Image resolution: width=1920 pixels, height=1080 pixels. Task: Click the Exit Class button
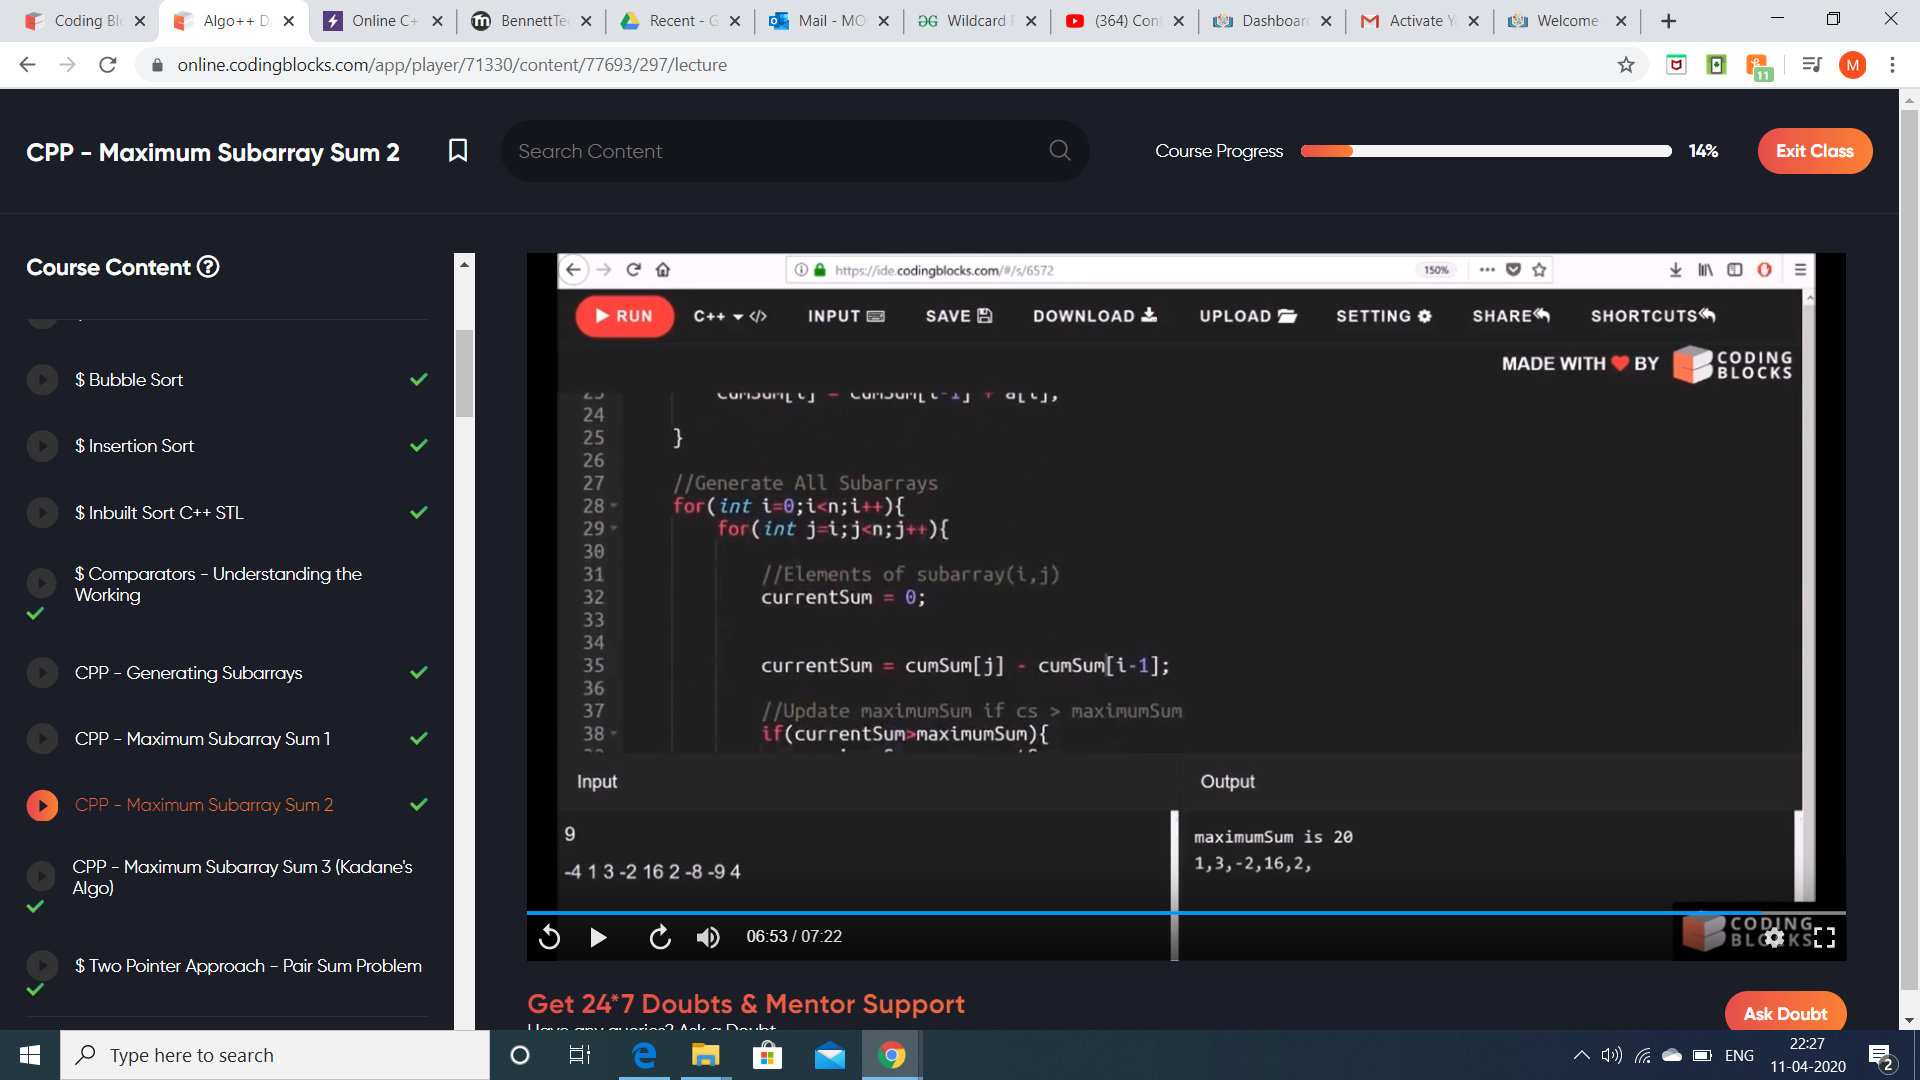(1815, 151)
